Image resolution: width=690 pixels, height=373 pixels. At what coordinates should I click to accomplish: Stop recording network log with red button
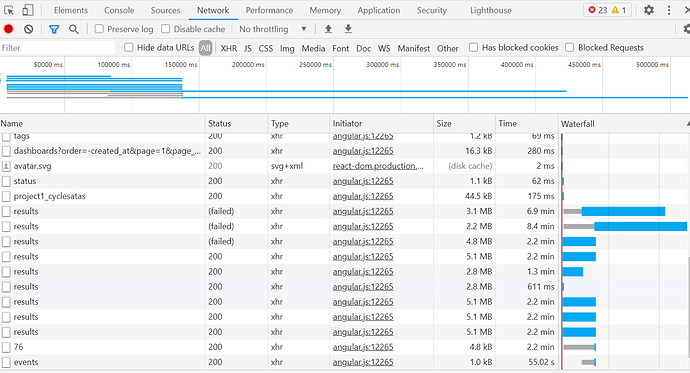tap(8, 29)
